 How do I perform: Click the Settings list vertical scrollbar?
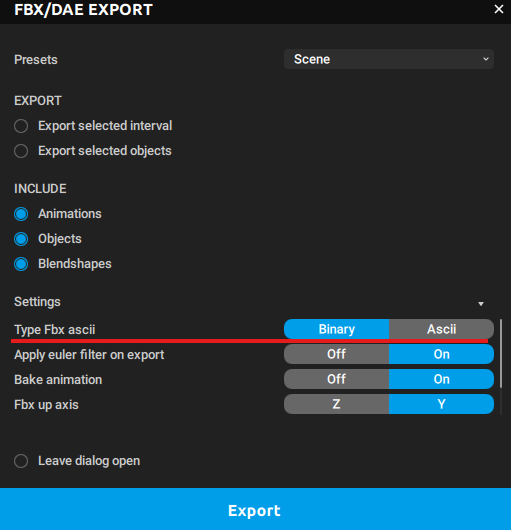tap(501, 354)
